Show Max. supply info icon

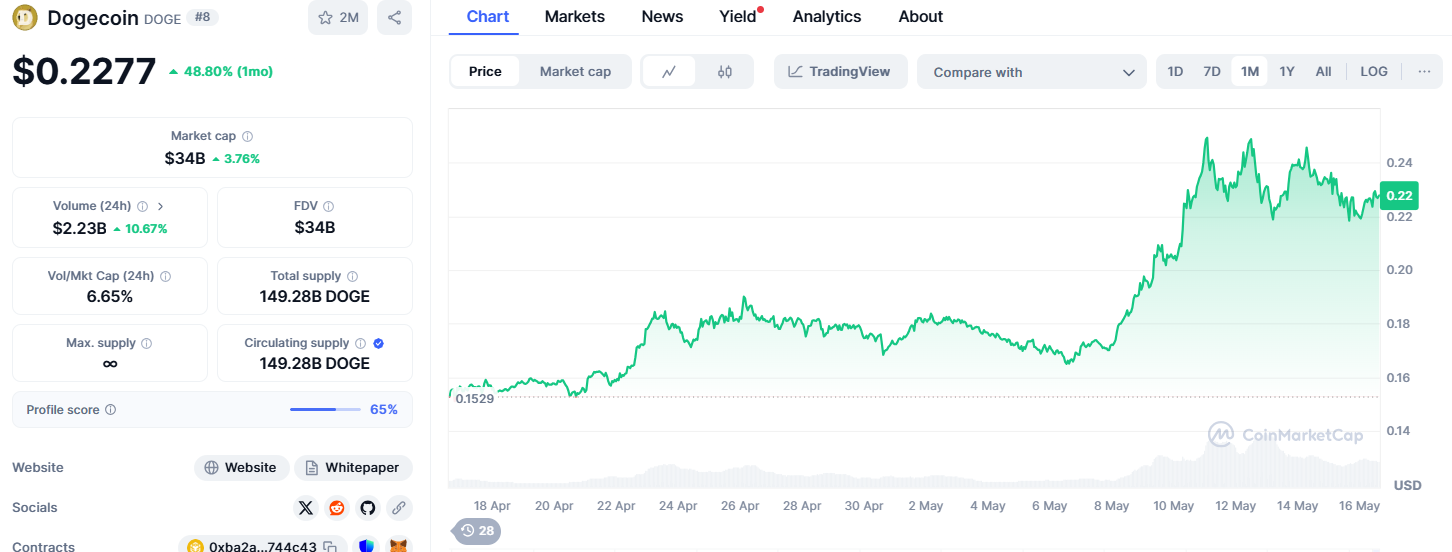tap(147, 343)
